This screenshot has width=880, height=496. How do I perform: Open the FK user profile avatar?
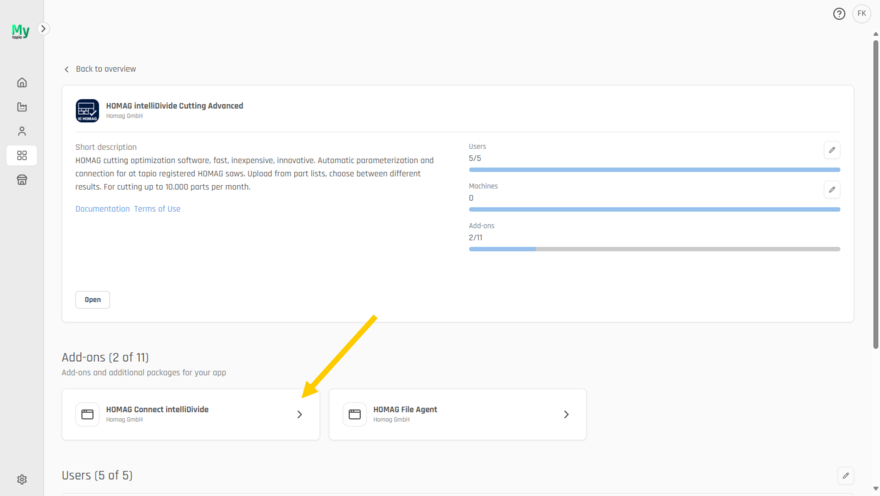[861, 14]
